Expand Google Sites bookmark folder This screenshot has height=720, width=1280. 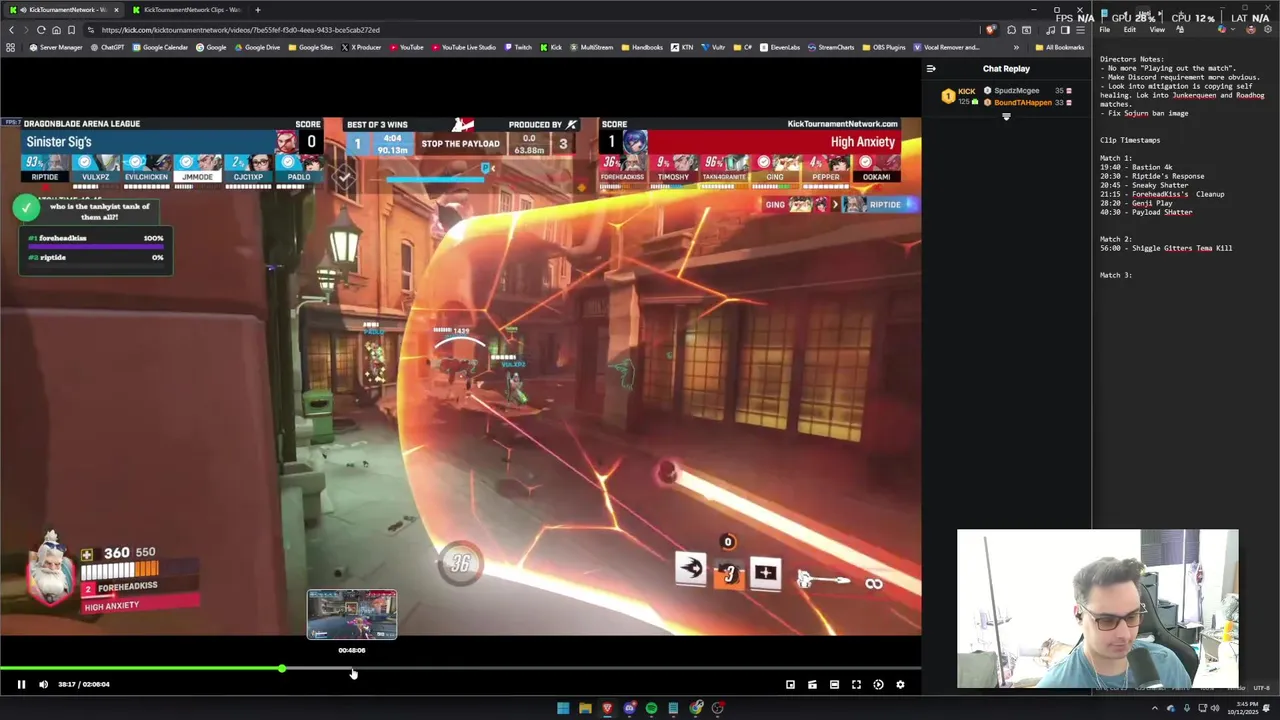tap(310, 47)
